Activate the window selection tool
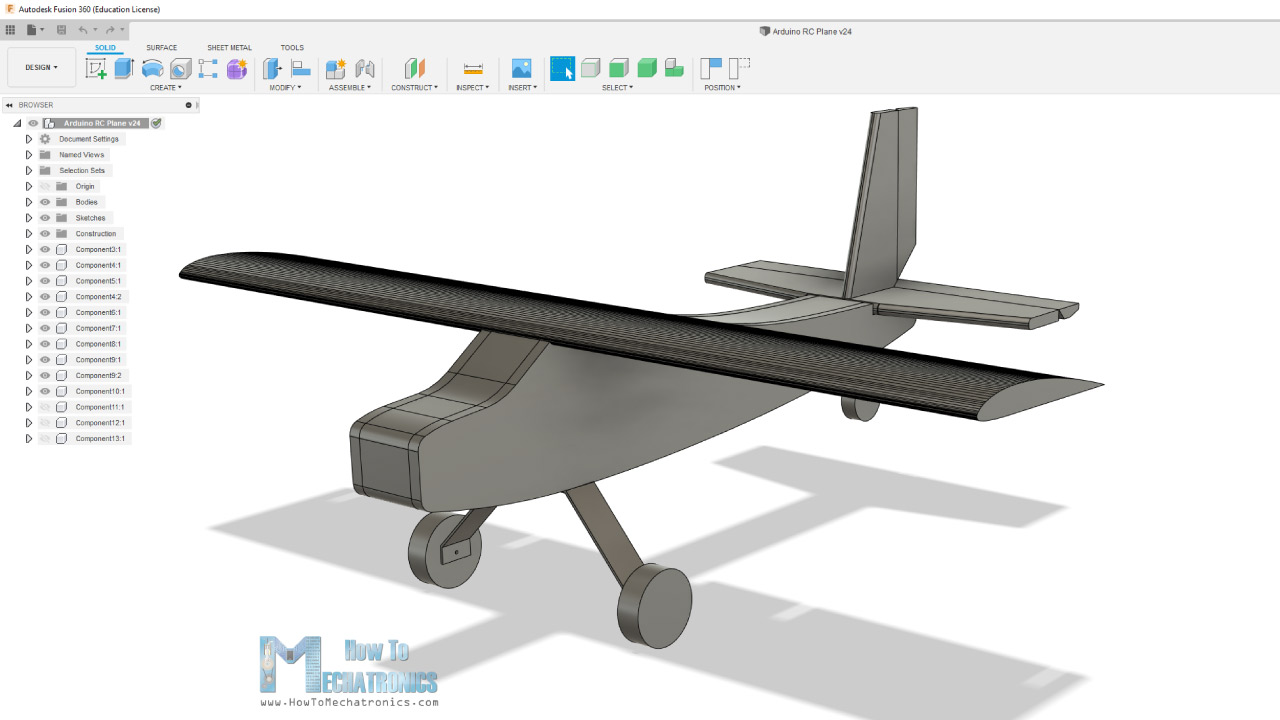1280x720 pixels. [x=562, y=68]
